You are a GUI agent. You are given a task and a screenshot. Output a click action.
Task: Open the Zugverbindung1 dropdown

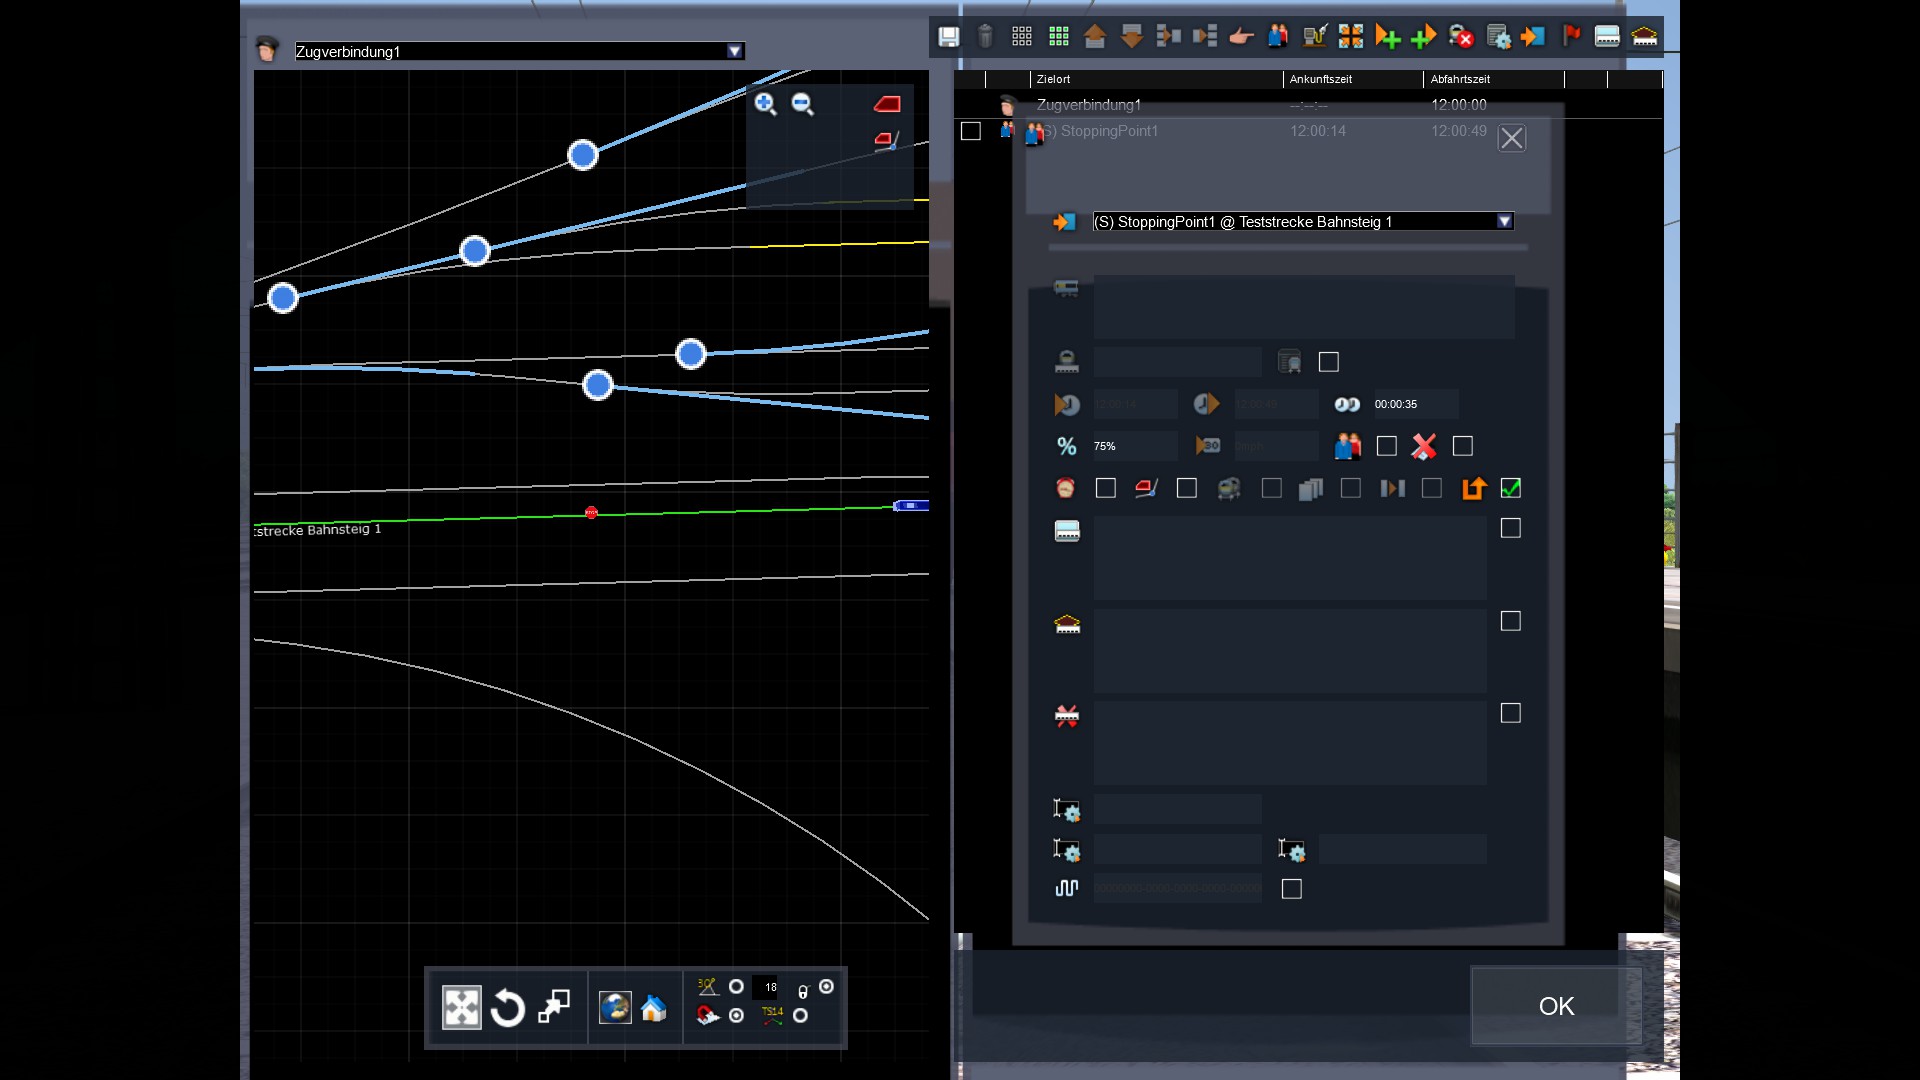pos(735,51)
